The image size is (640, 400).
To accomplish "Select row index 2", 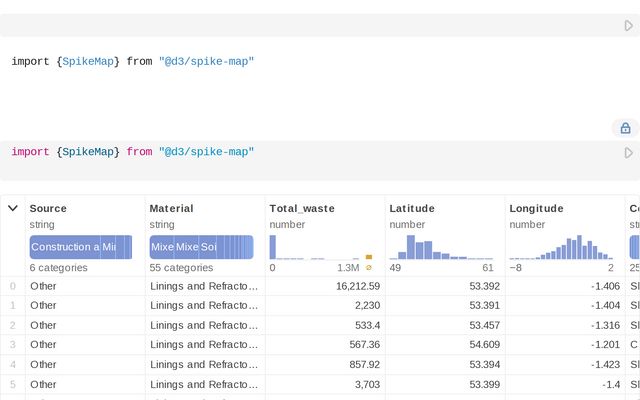I will tap(13, 325).
